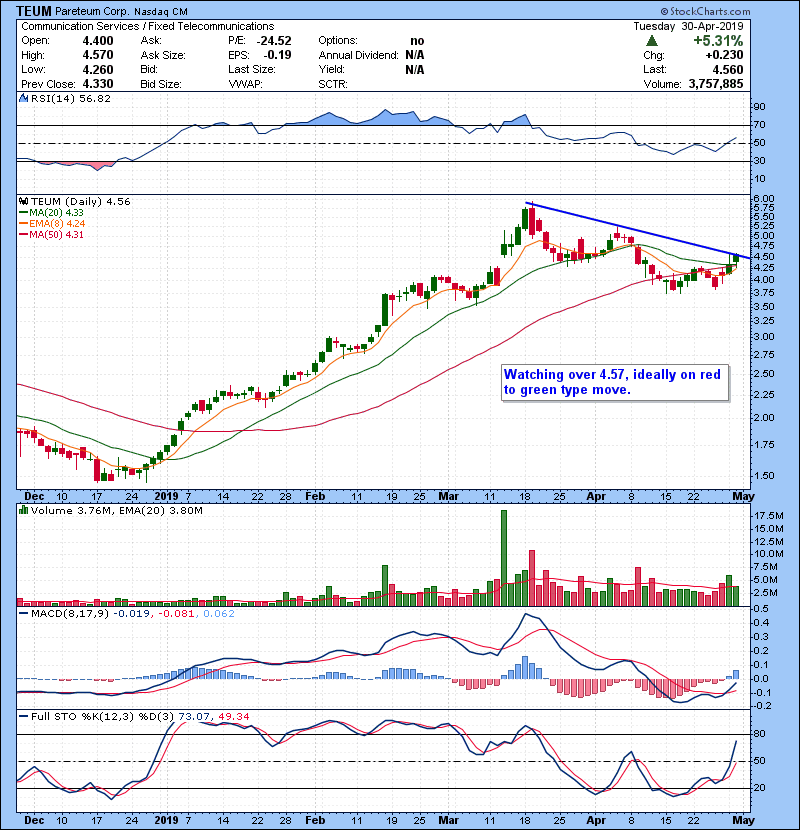Click the MA(50) 4.31 legend entry
Image resolution: width=800 pixels, height=830 pixels.
coord(57,235)
